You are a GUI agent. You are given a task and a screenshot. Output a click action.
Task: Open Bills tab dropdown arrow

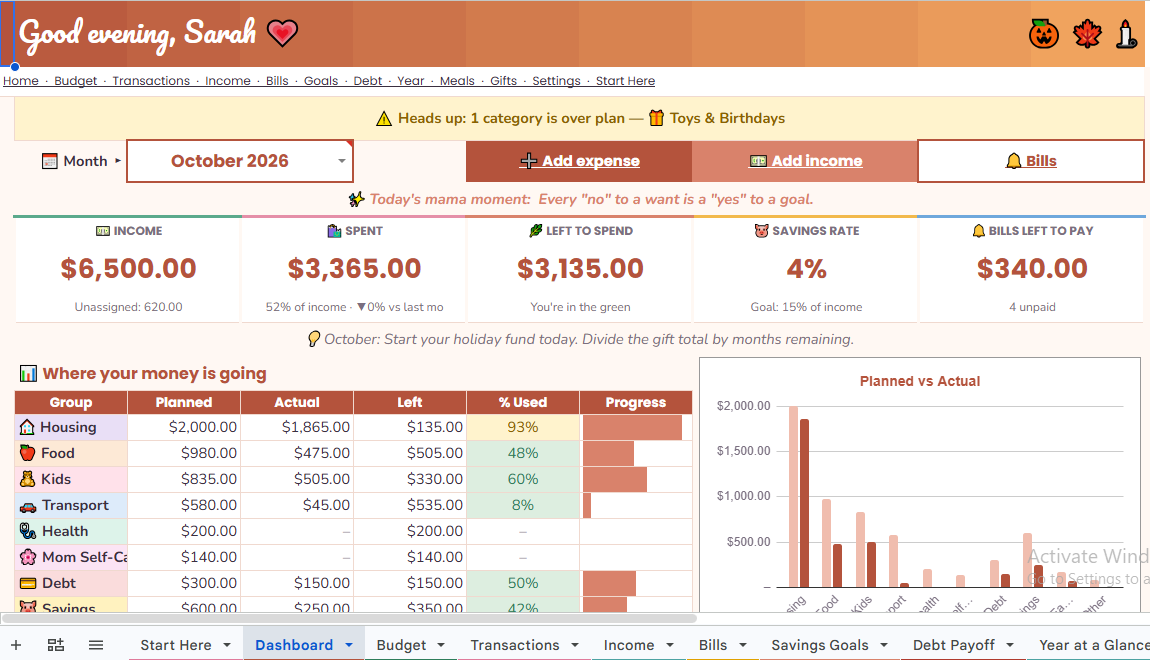click(743, 645)
